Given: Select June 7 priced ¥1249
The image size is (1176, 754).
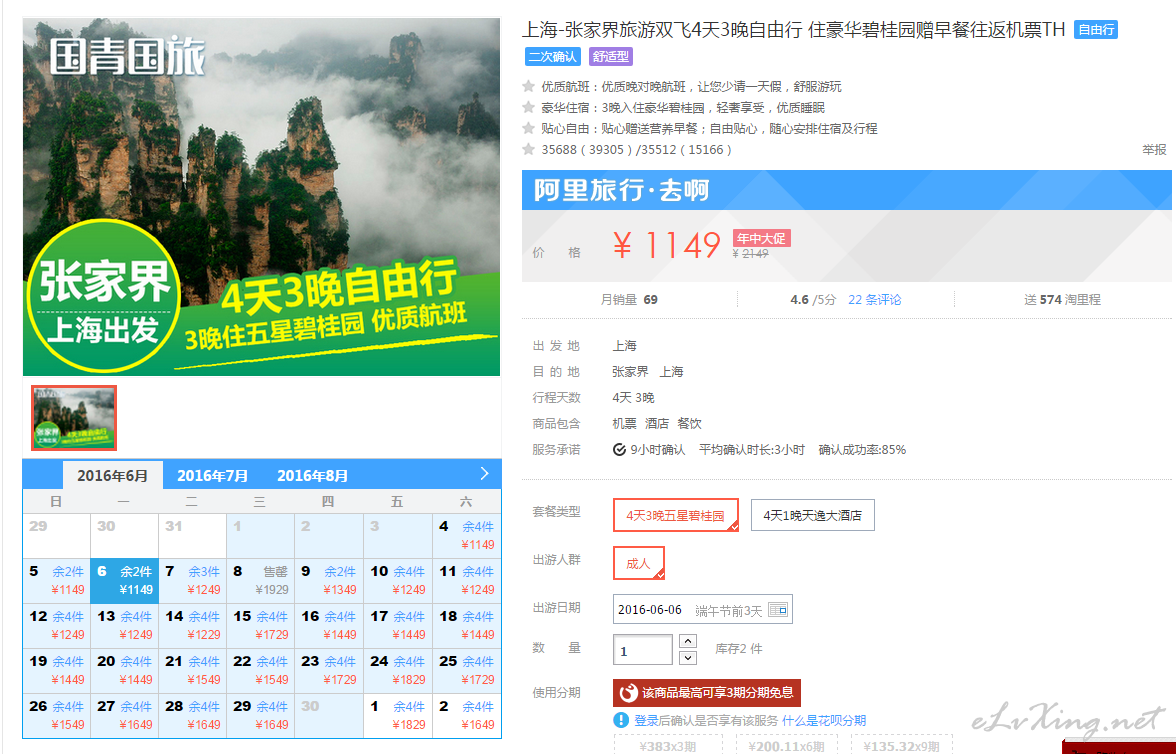Looking at the screenshot, I should point(193,581).
